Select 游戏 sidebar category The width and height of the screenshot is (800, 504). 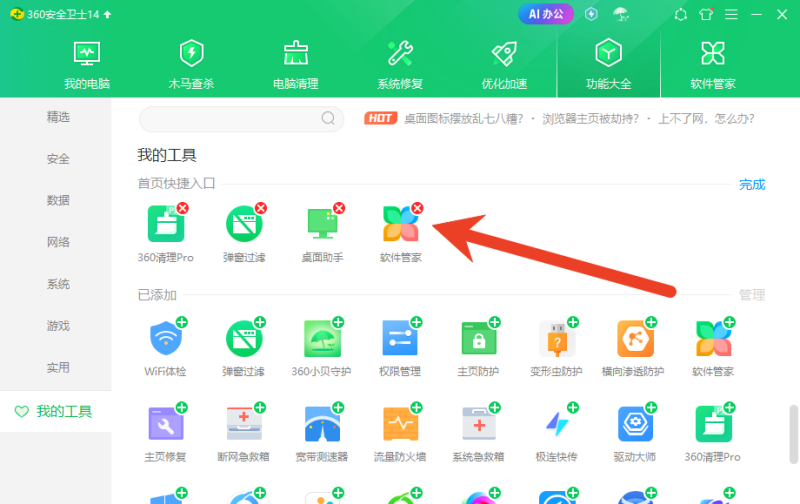pyautogui.click(x=58, y=326)
